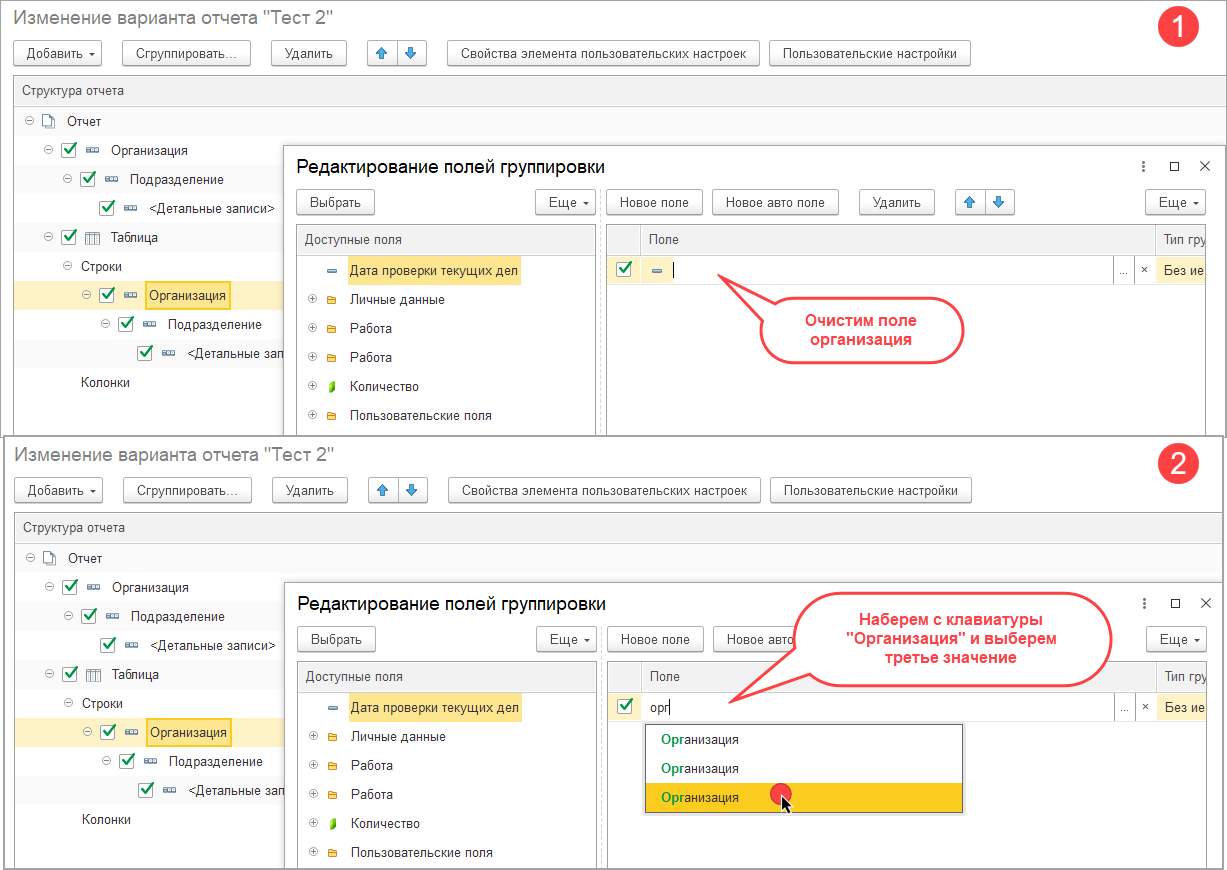Open Добавить dropdown in upper screenshot
Screen dimensions: 1227x870
click(x=58, y=53)
